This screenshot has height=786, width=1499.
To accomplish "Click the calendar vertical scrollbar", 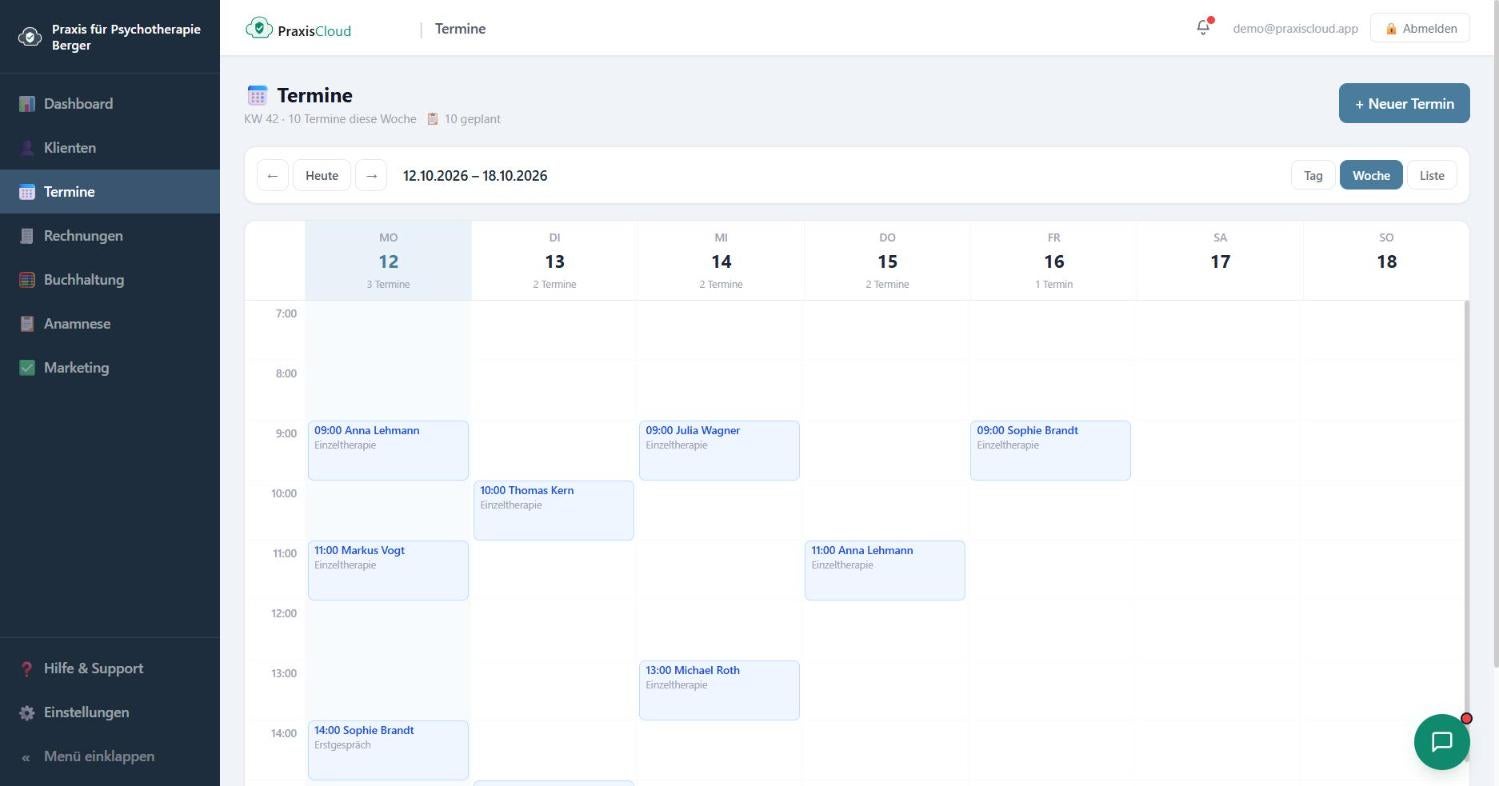I will pyautogui.click(x=1465, y=530).
